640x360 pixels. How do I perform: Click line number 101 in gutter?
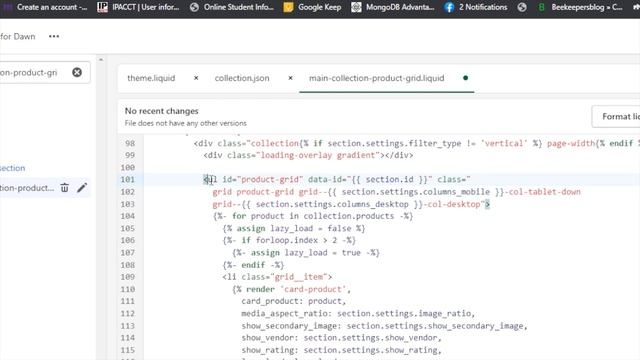click(127, 180)
